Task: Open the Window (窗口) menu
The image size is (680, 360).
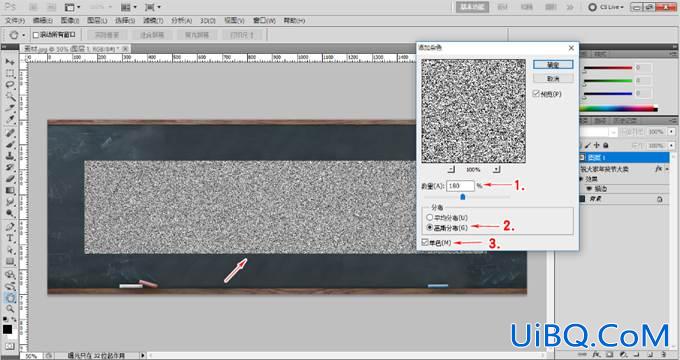Action: coord(264,20)
